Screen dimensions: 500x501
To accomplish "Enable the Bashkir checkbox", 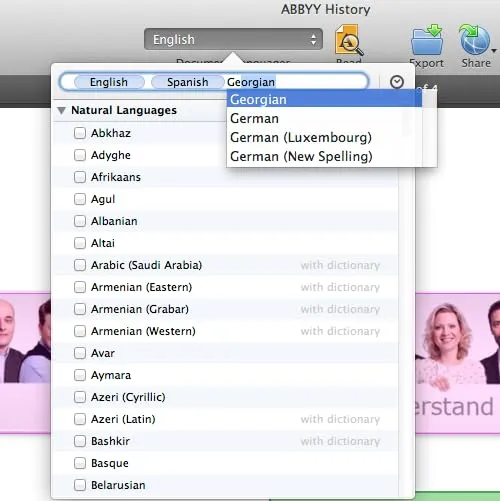I will click(80, 441).
